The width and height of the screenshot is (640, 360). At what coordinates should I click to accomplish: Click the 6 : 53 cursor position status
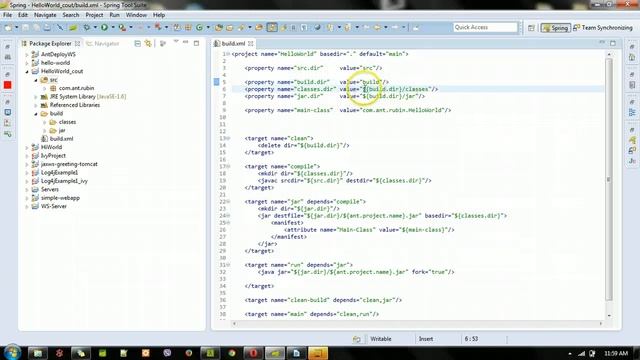click(x=471, y=339)
